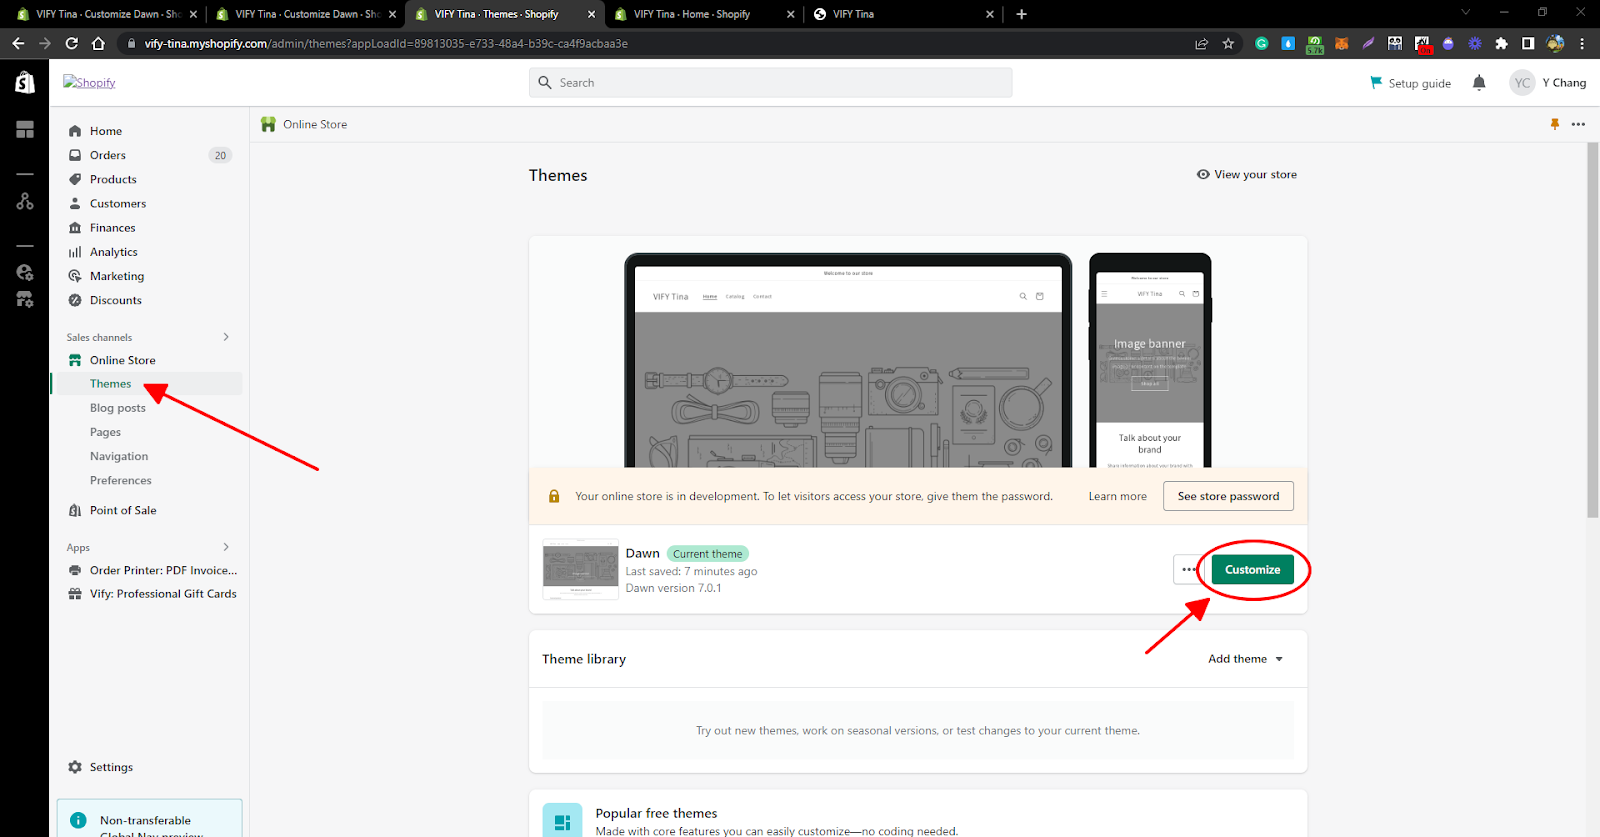Switch to the VIFY Tina Home Shopify tab

tap(704, 14)
